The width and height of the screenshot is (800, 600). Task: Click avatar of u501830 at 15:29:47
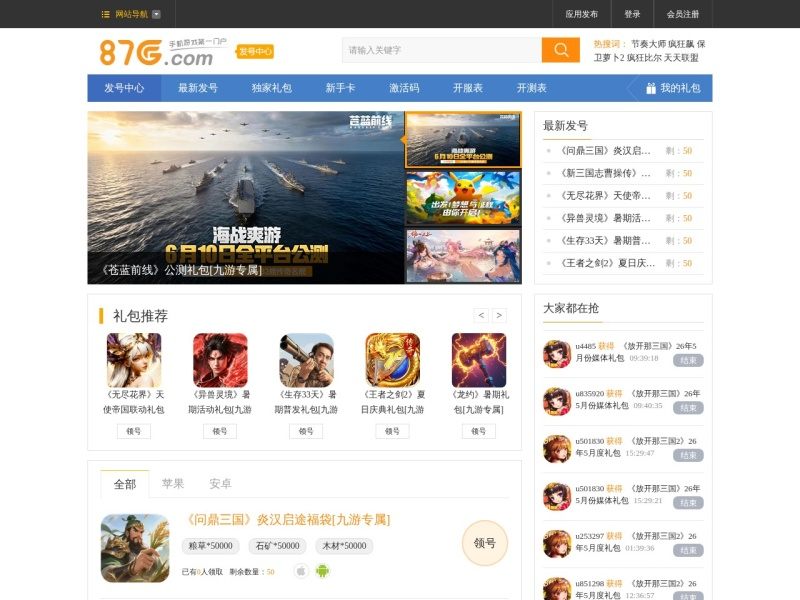pos(557,448)
